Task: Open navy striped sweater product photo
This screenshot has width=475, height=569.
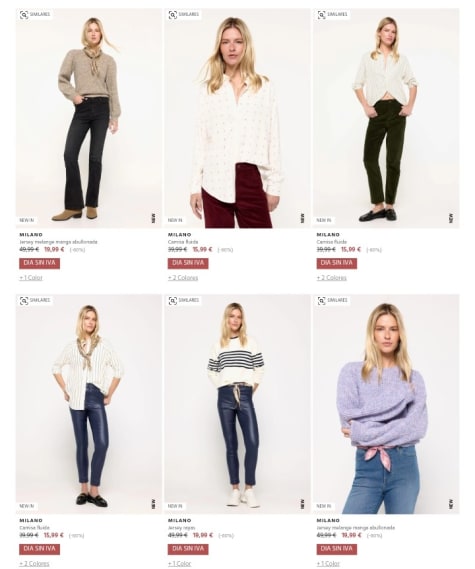Action: point(237,404)
